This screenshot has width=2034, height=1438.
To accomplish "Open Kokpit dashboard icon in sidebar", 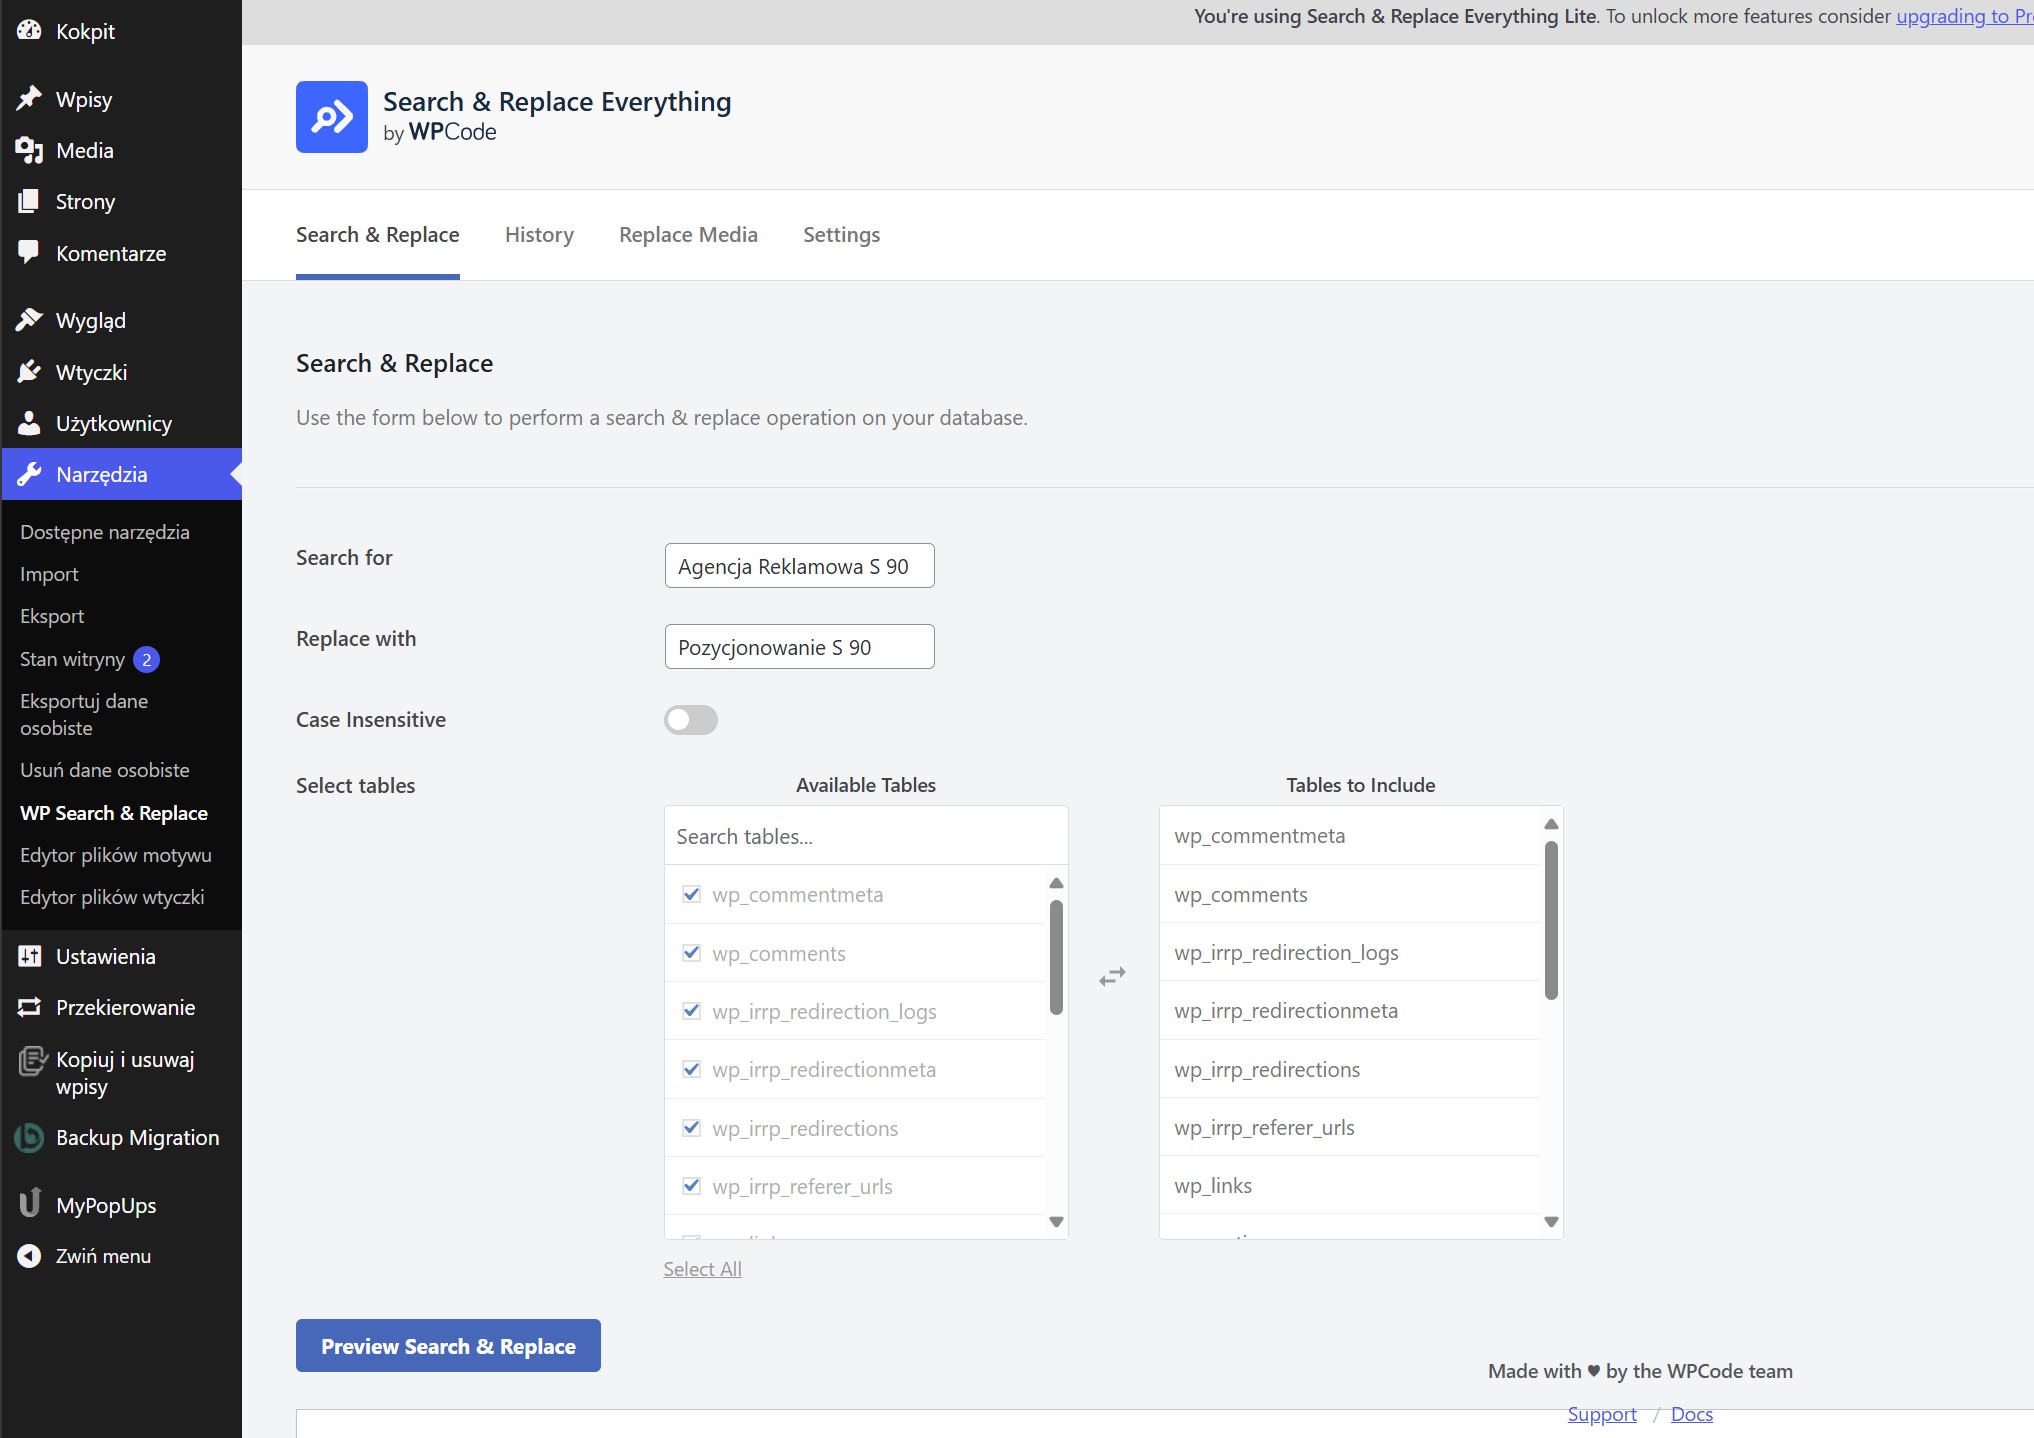I will pos(29,31).
